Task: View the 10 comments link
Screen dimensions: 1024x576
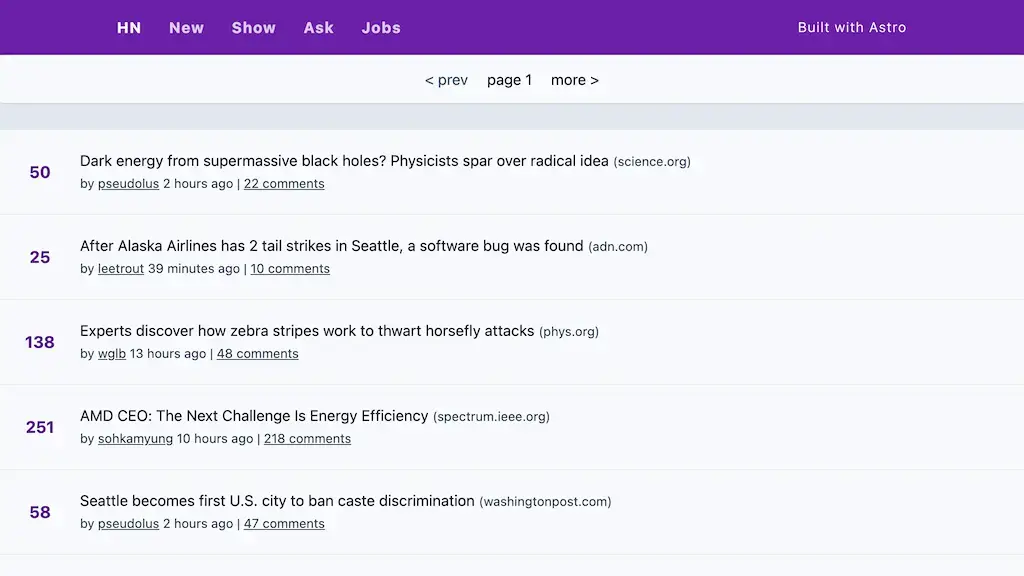Action: [x=290, y=269]
